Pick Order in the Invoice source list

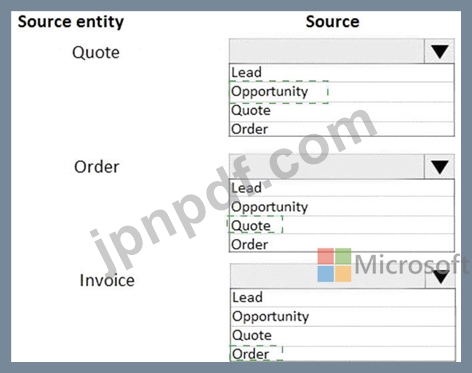(343, 354)
